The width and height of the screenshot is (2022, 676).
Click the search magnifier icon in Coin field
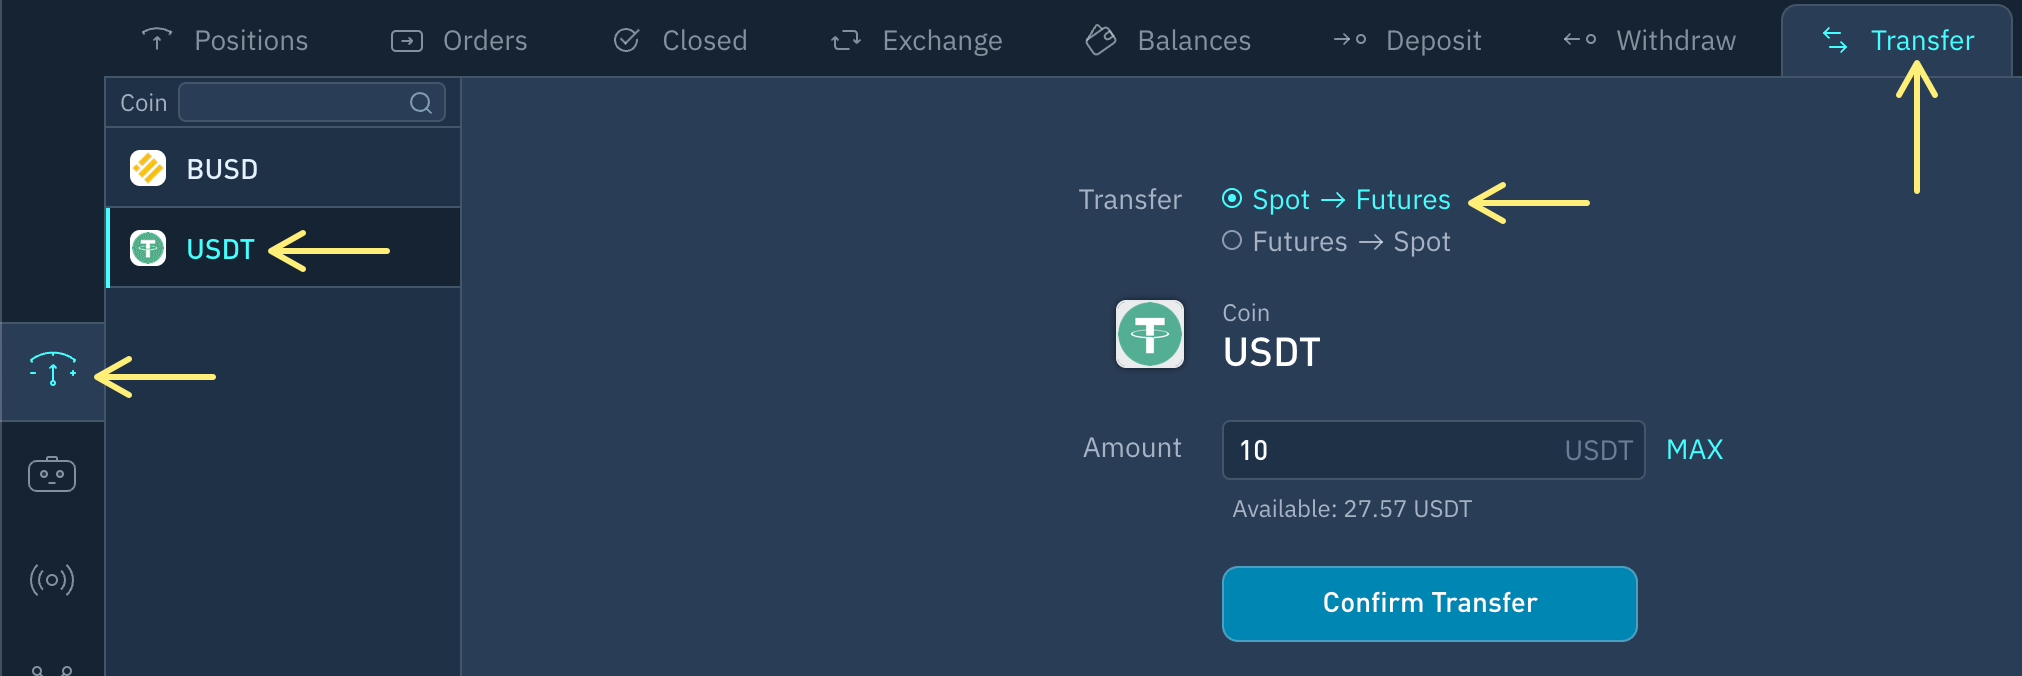421,103
